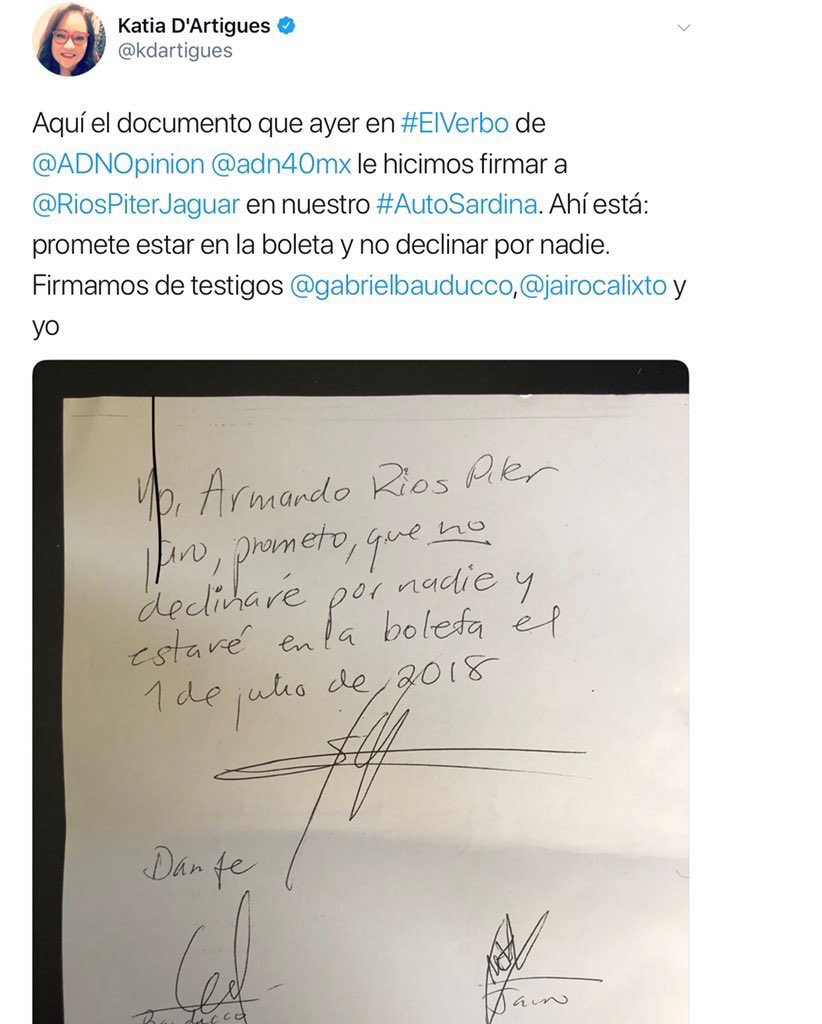
Task: Click the handwritten word 'Dante'
Action: click(198, 867)
